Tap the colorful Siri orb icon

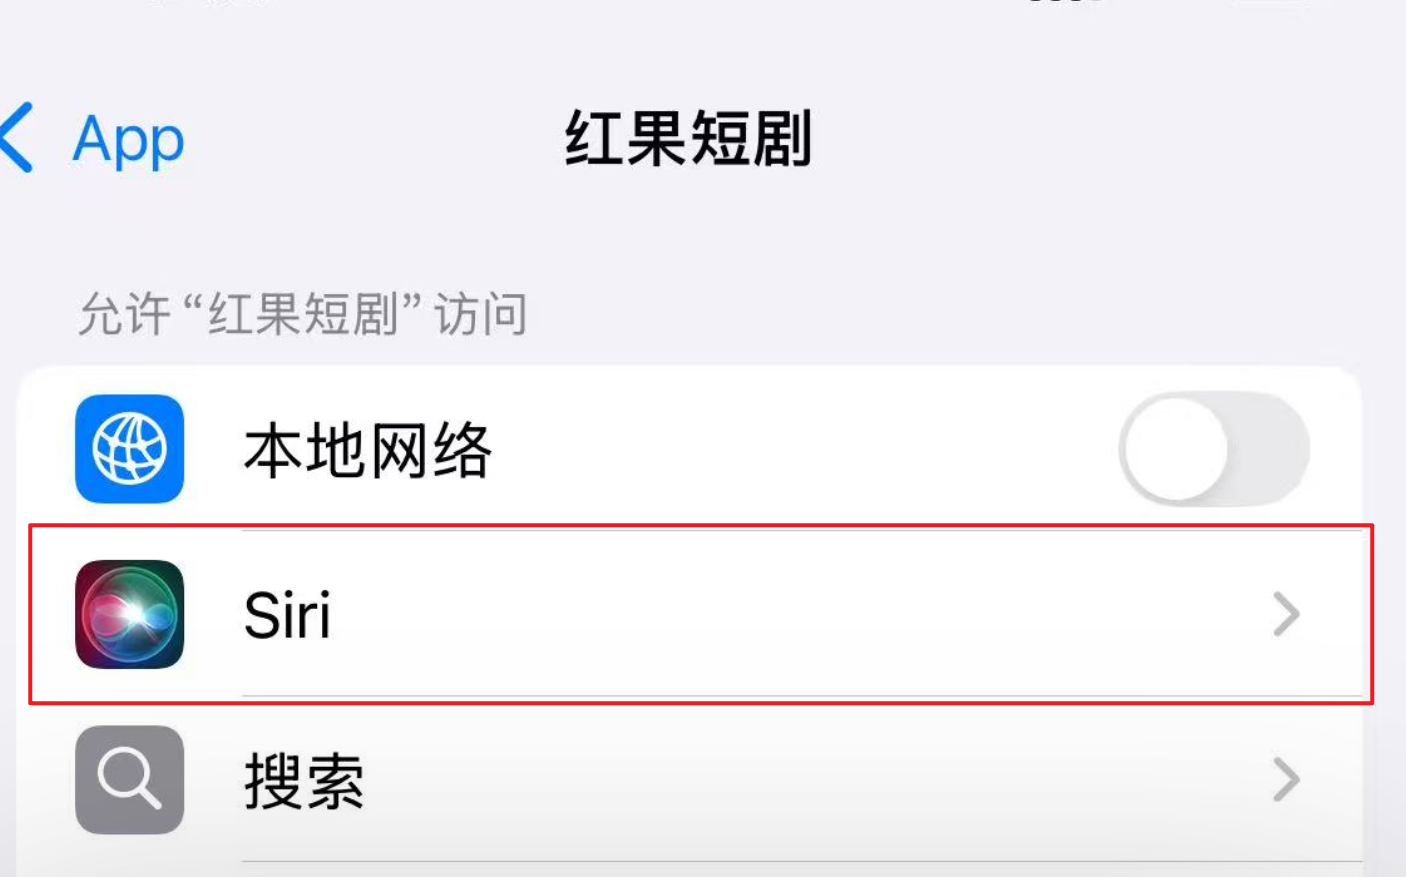click(130, 614)
